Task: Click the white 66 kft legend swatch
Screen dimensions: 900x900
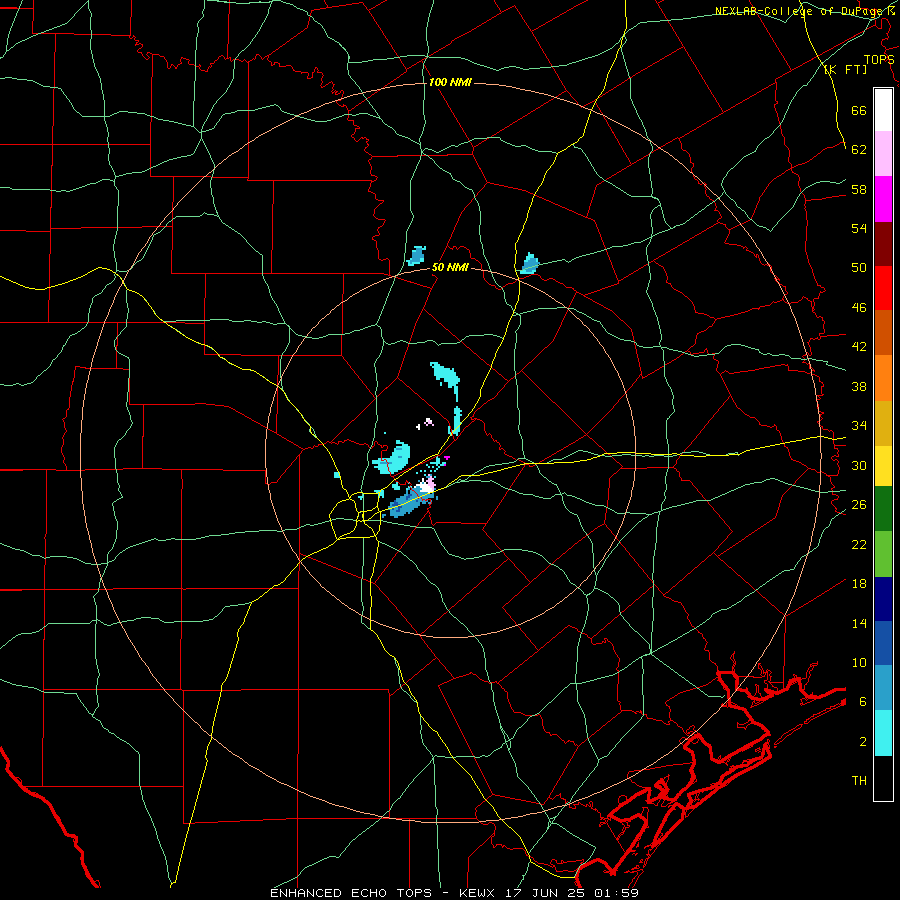Action: (x=883, y=110)
